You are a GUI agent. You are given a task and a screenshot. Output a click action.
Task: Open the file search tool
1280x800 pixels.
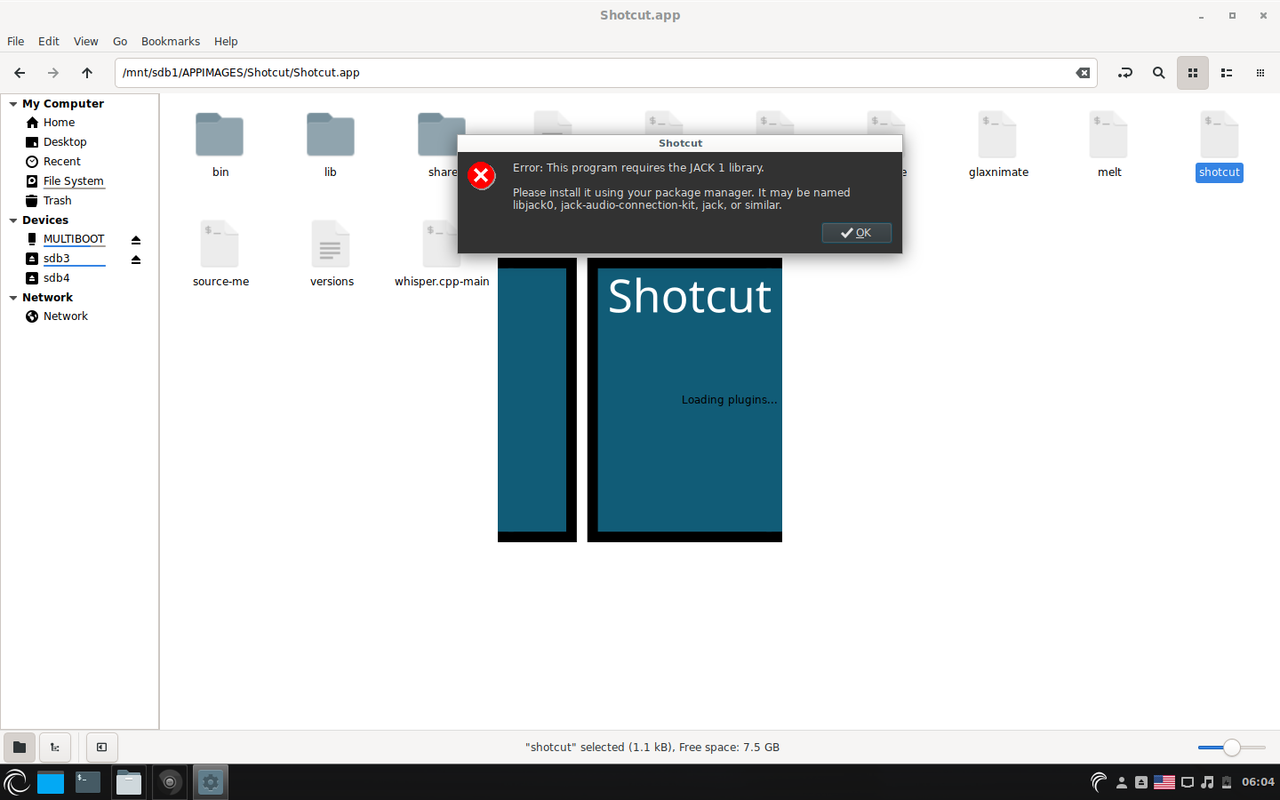1159,73
